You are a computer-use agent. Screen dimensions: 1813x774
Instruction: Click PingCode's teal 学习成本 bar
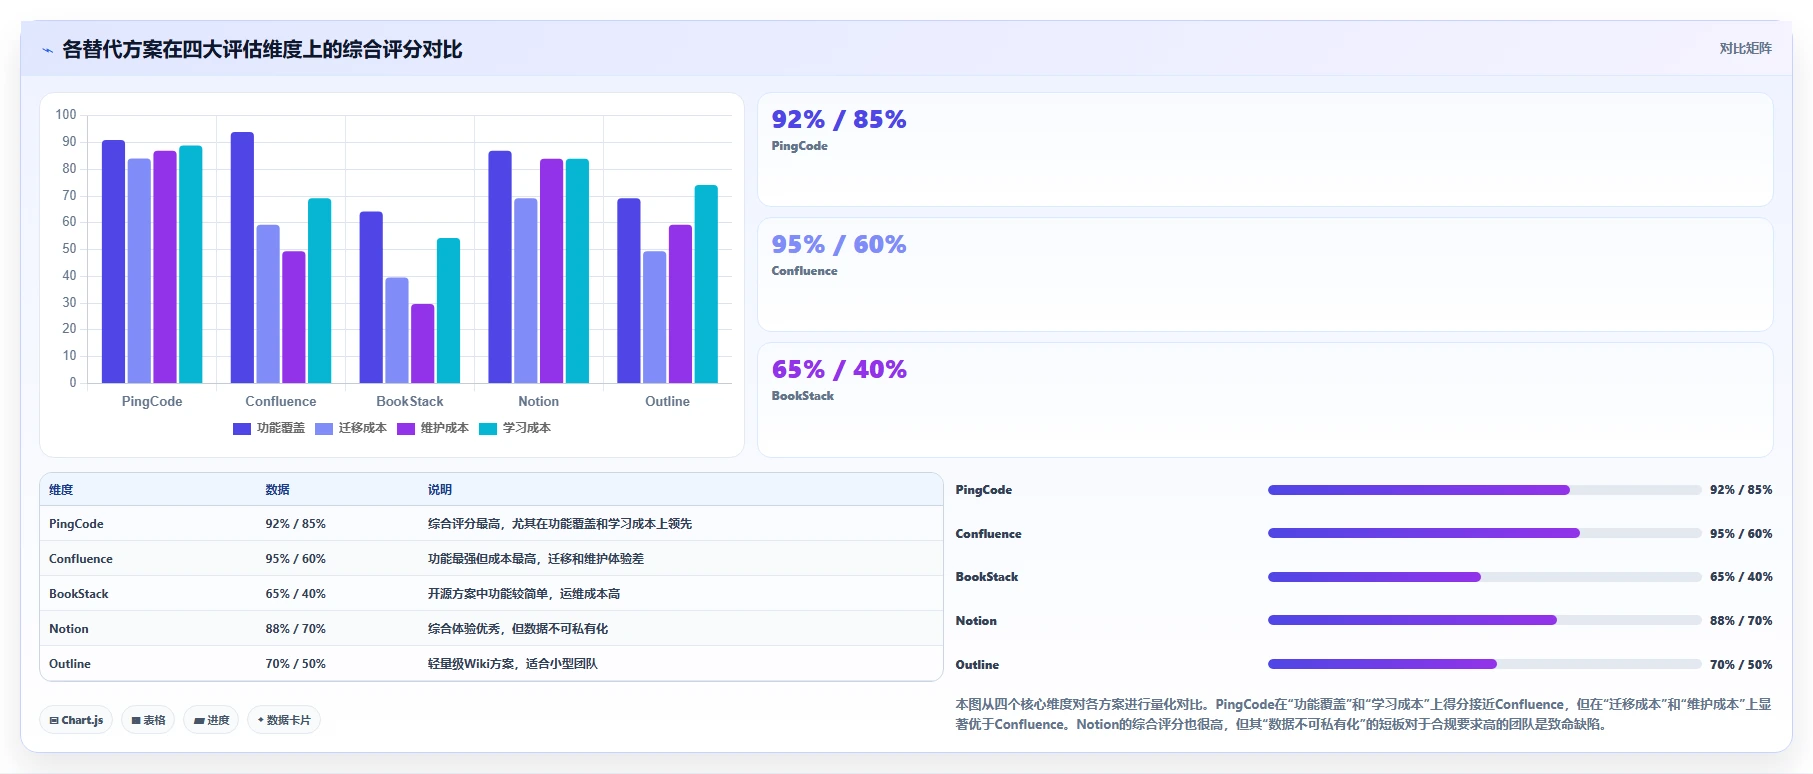pyautogui.click(x=191, y=264)
